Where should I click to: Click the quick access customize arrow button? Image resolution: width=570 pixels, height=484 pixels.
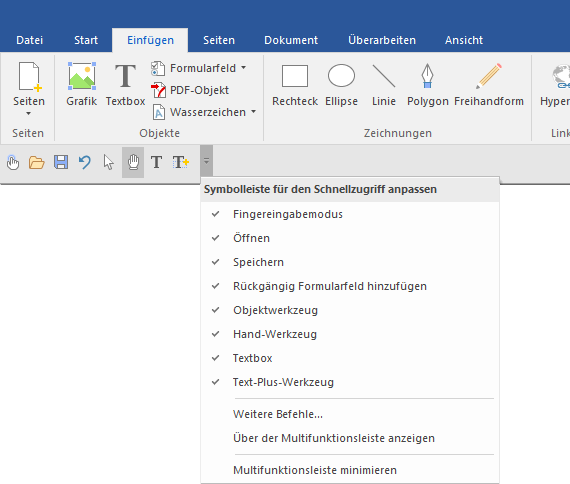click(x=206, y=161)
